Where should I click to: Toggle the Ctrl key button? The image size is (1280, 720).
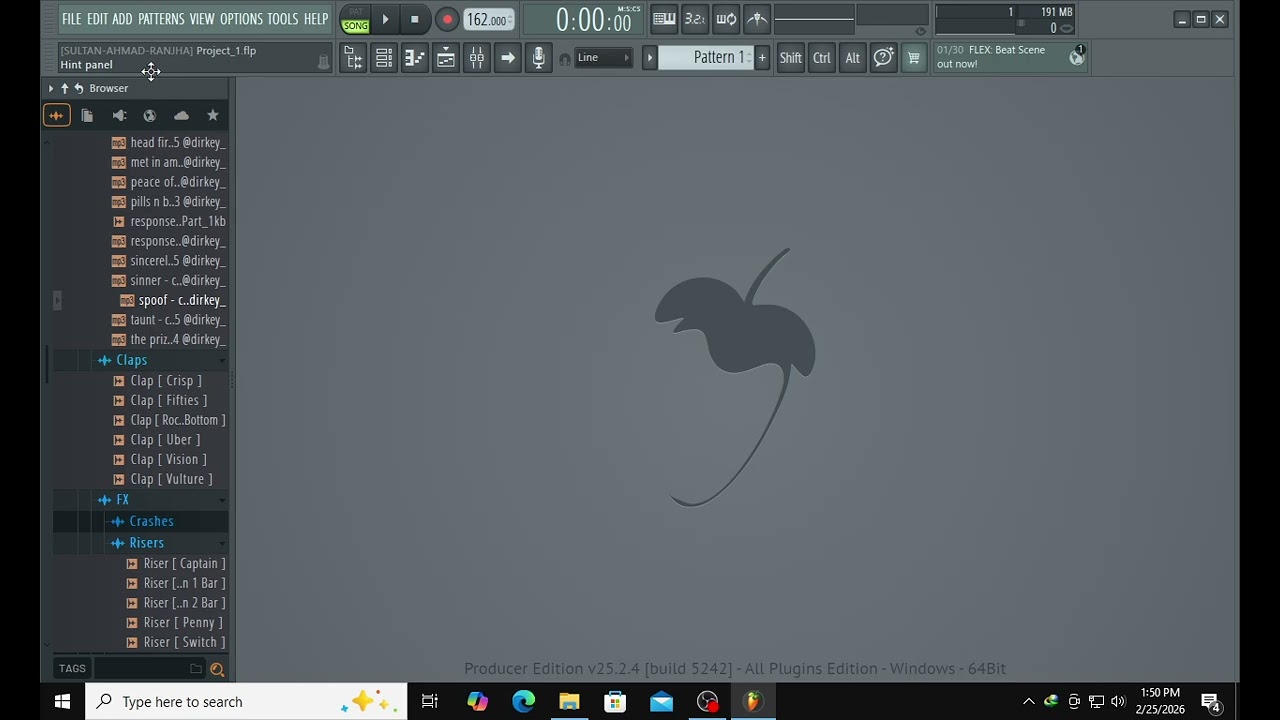pyautogui.click(x=821, y=58)
